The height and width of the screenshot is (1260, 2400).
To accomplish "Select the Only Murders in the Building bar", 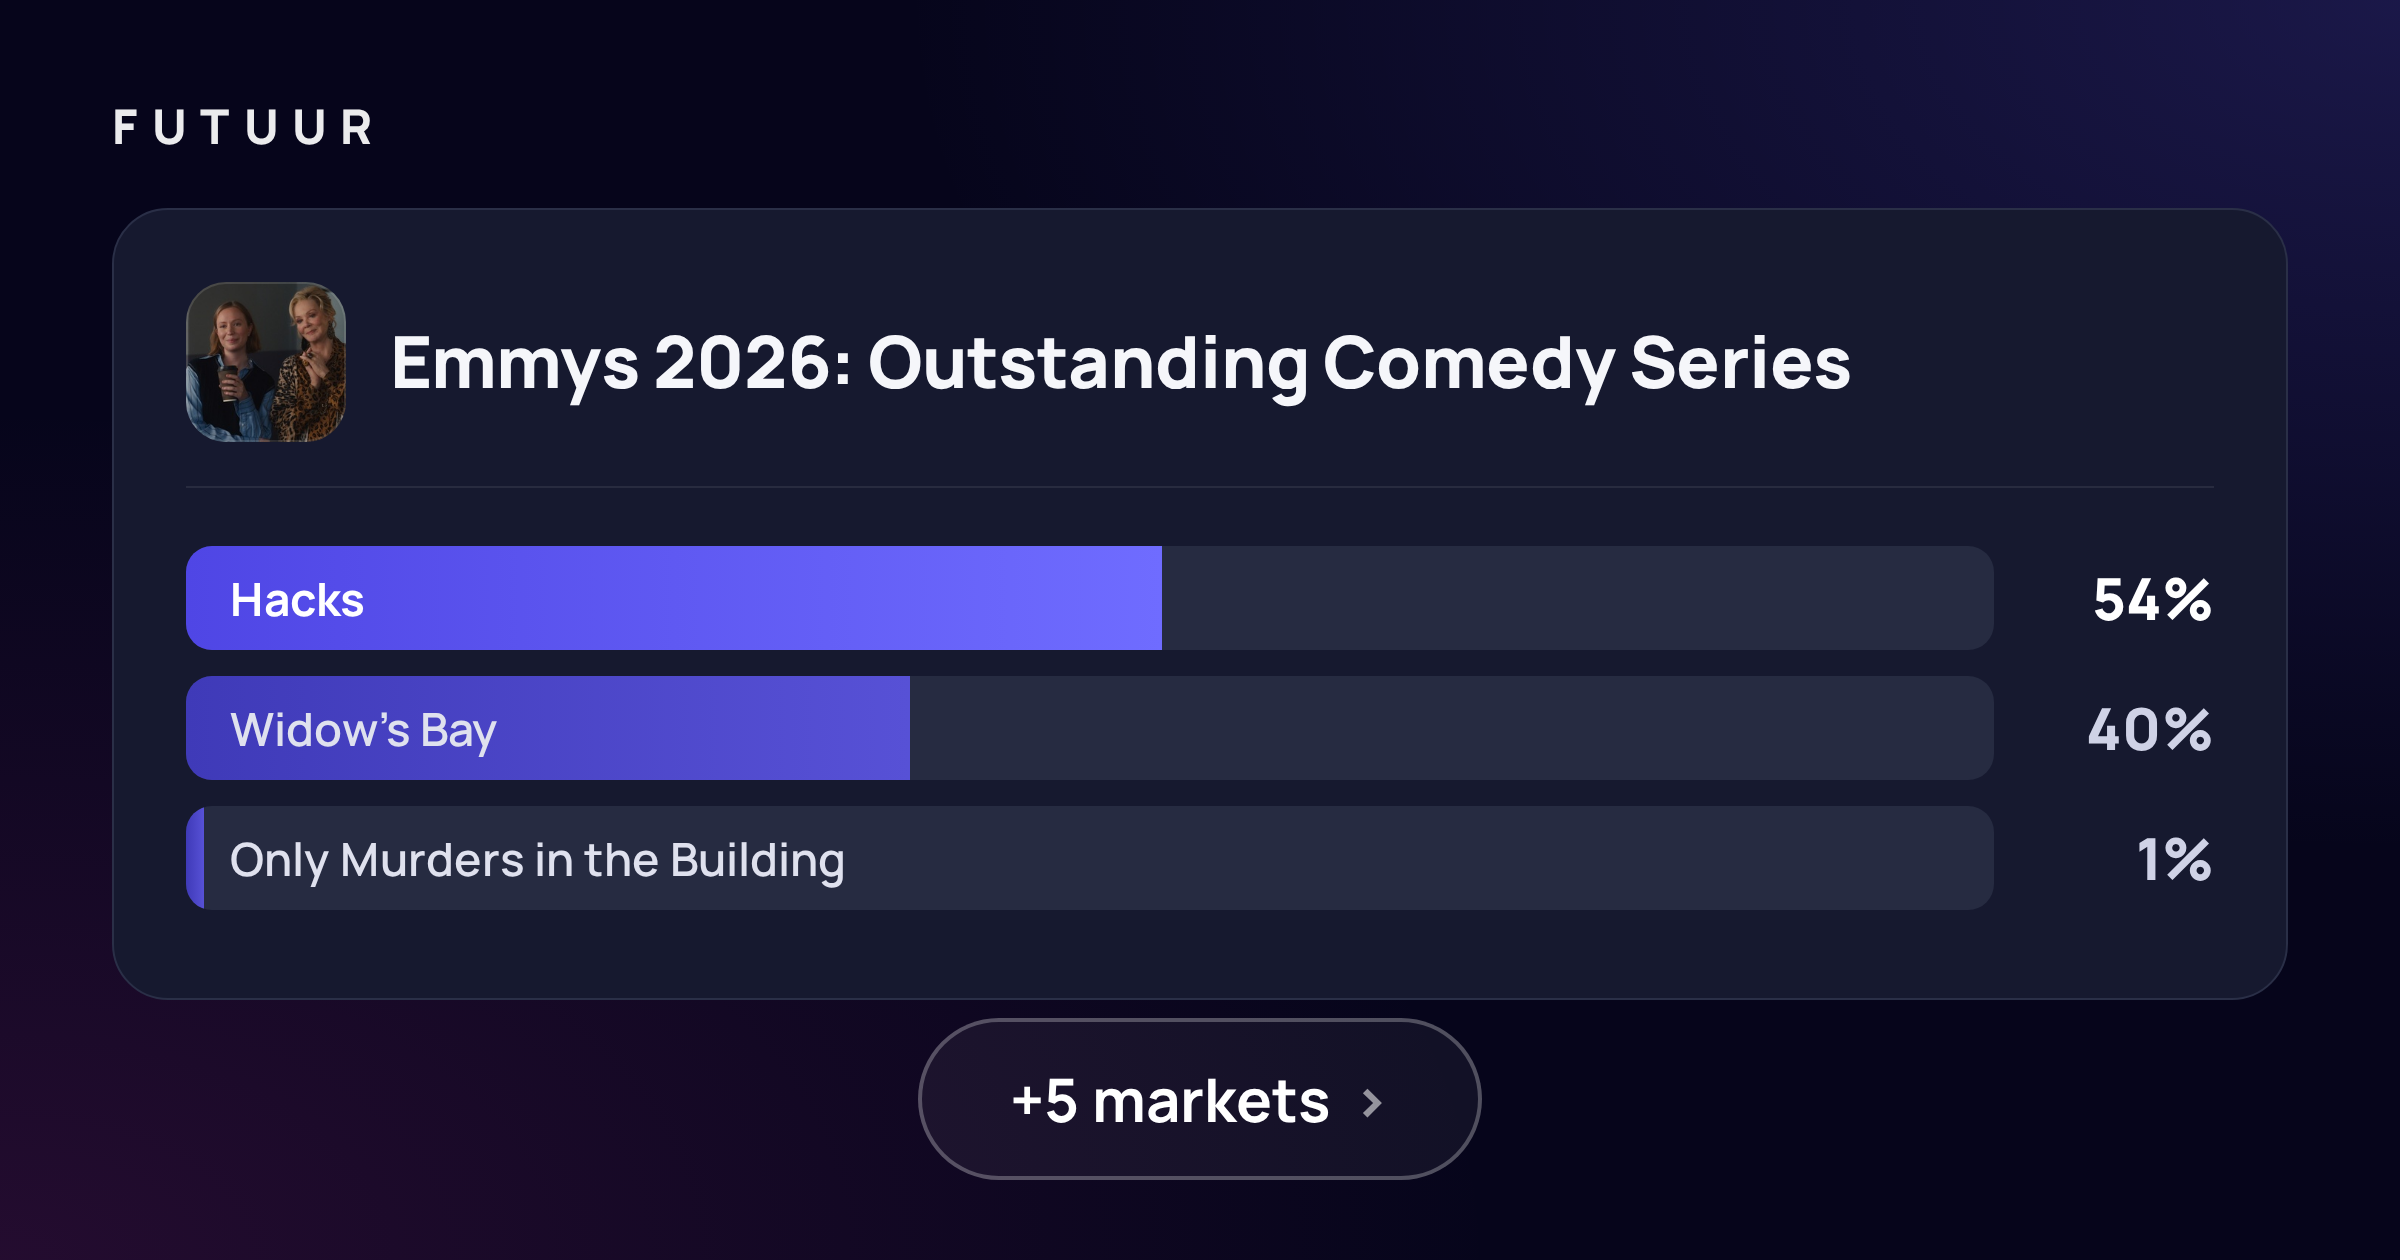I will coord(1090,858).
